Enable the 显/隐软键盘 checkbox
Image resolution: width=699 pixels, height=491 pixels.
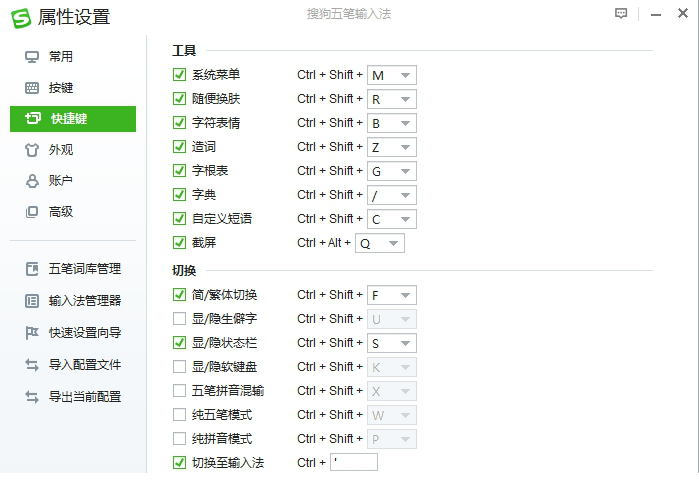click(x=179, y=367)
